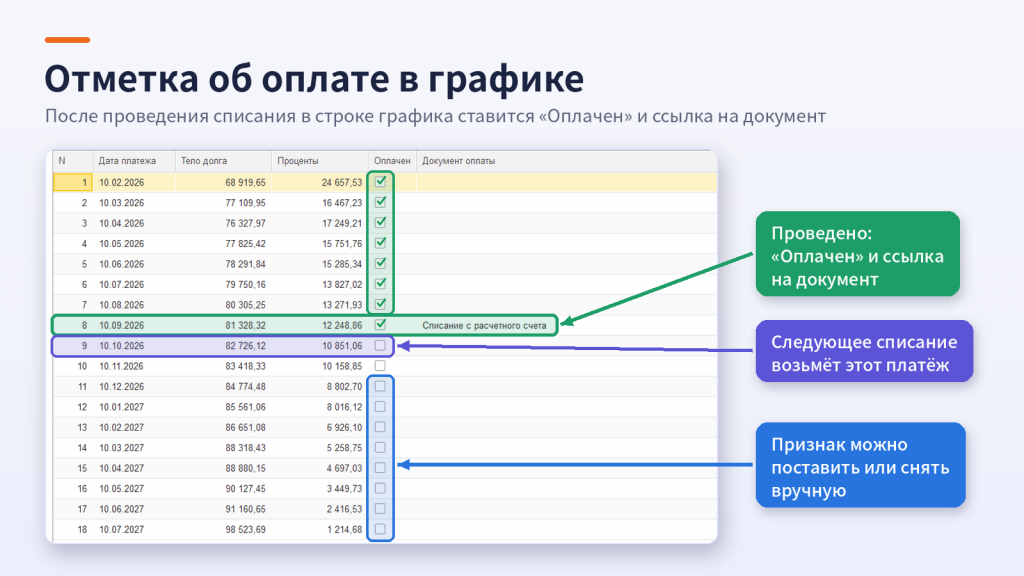Select interest value '1 214,68'

[x=344, y=529]
